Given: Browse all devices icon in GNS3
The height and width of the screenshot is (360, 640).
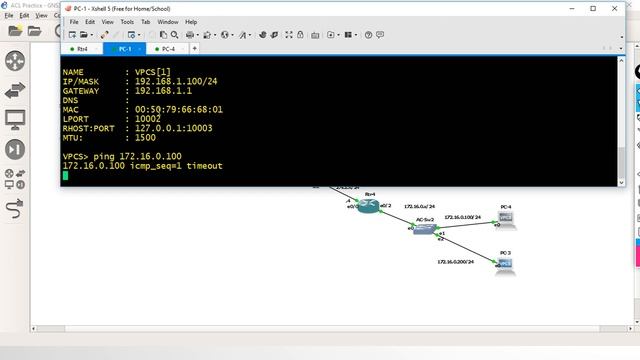Looking at the screenshot, I should click(x=15, y=179).
